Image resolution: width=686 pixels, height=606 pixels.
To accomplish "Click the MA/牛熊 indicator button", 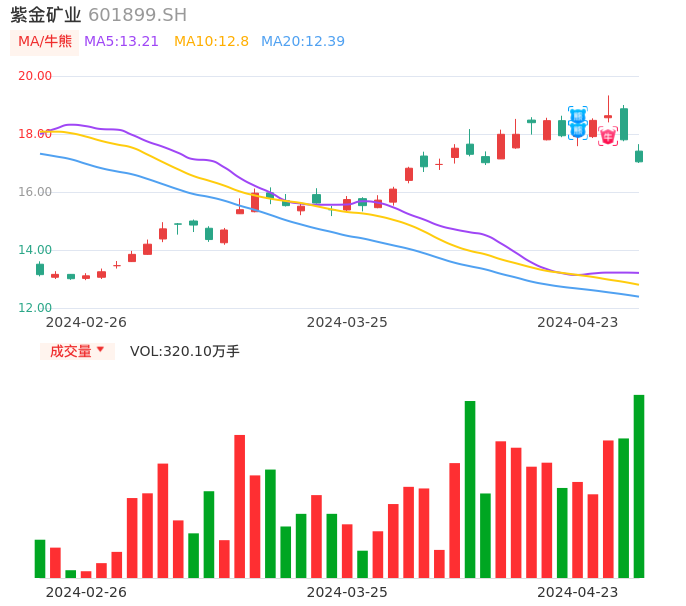I will [45, 42].
